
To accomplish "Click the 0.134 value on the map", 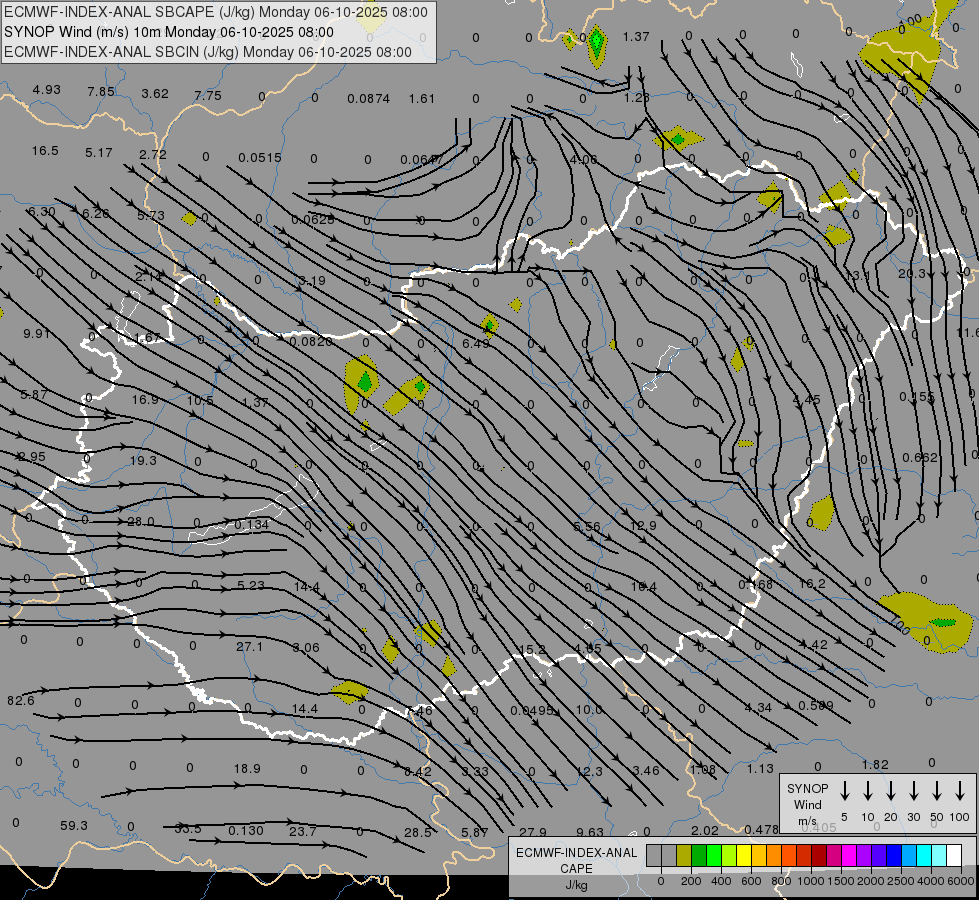I will click(x=252, y=524).
